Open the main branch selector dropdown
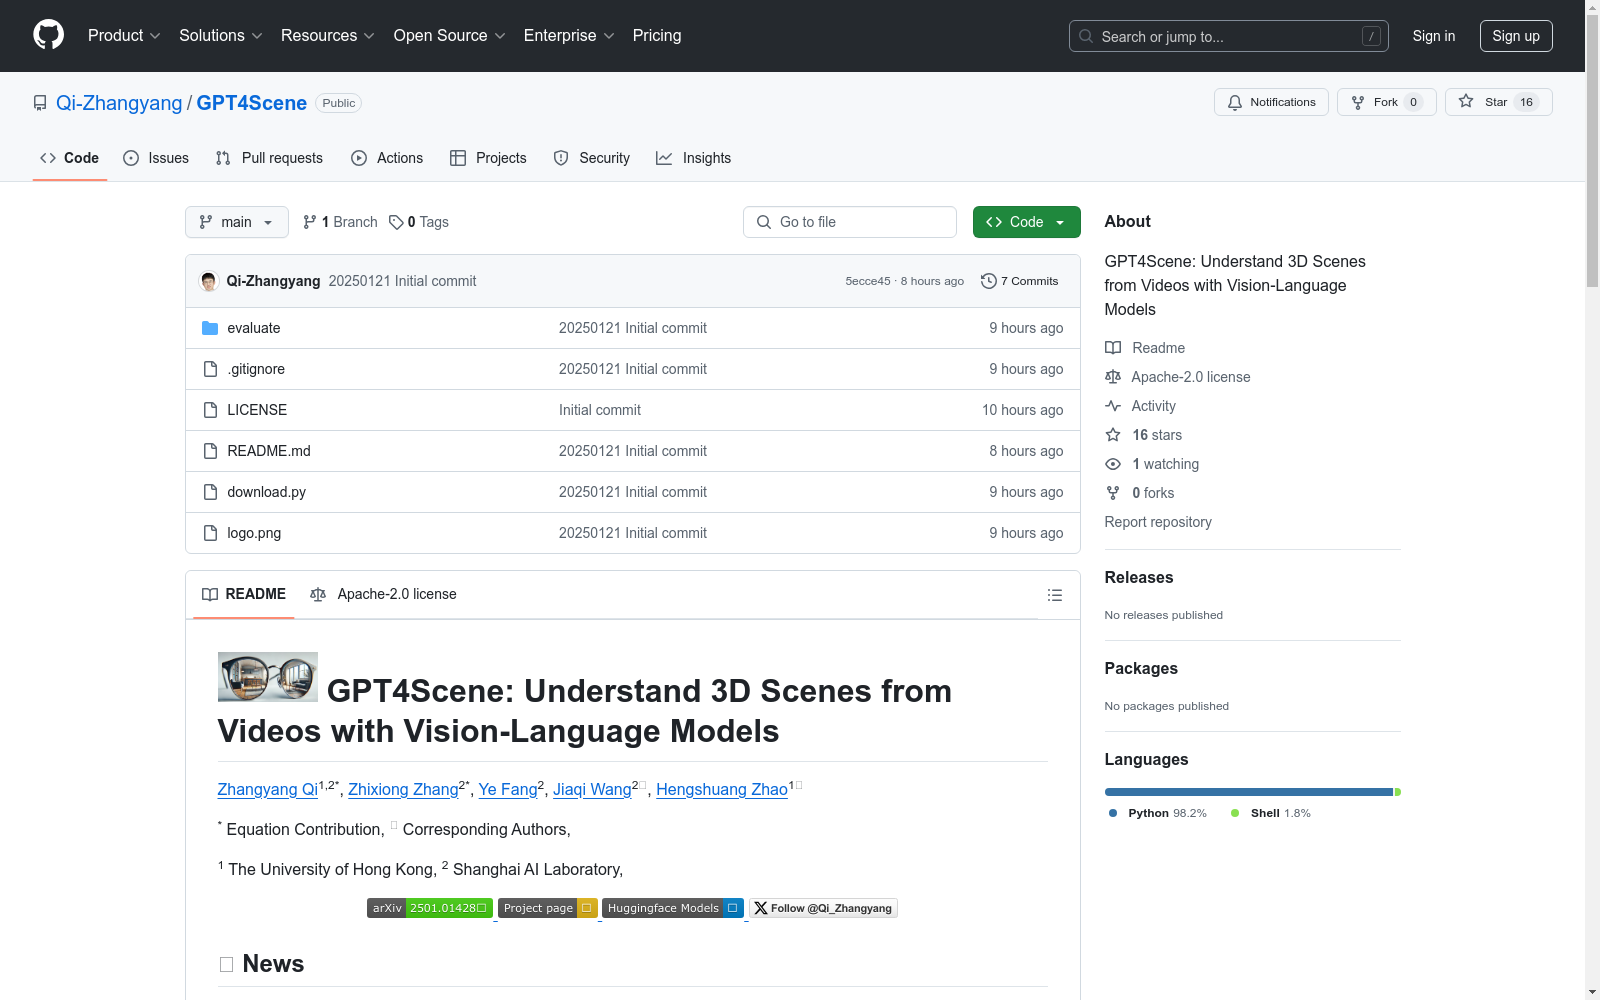 [x=237, y=222]
